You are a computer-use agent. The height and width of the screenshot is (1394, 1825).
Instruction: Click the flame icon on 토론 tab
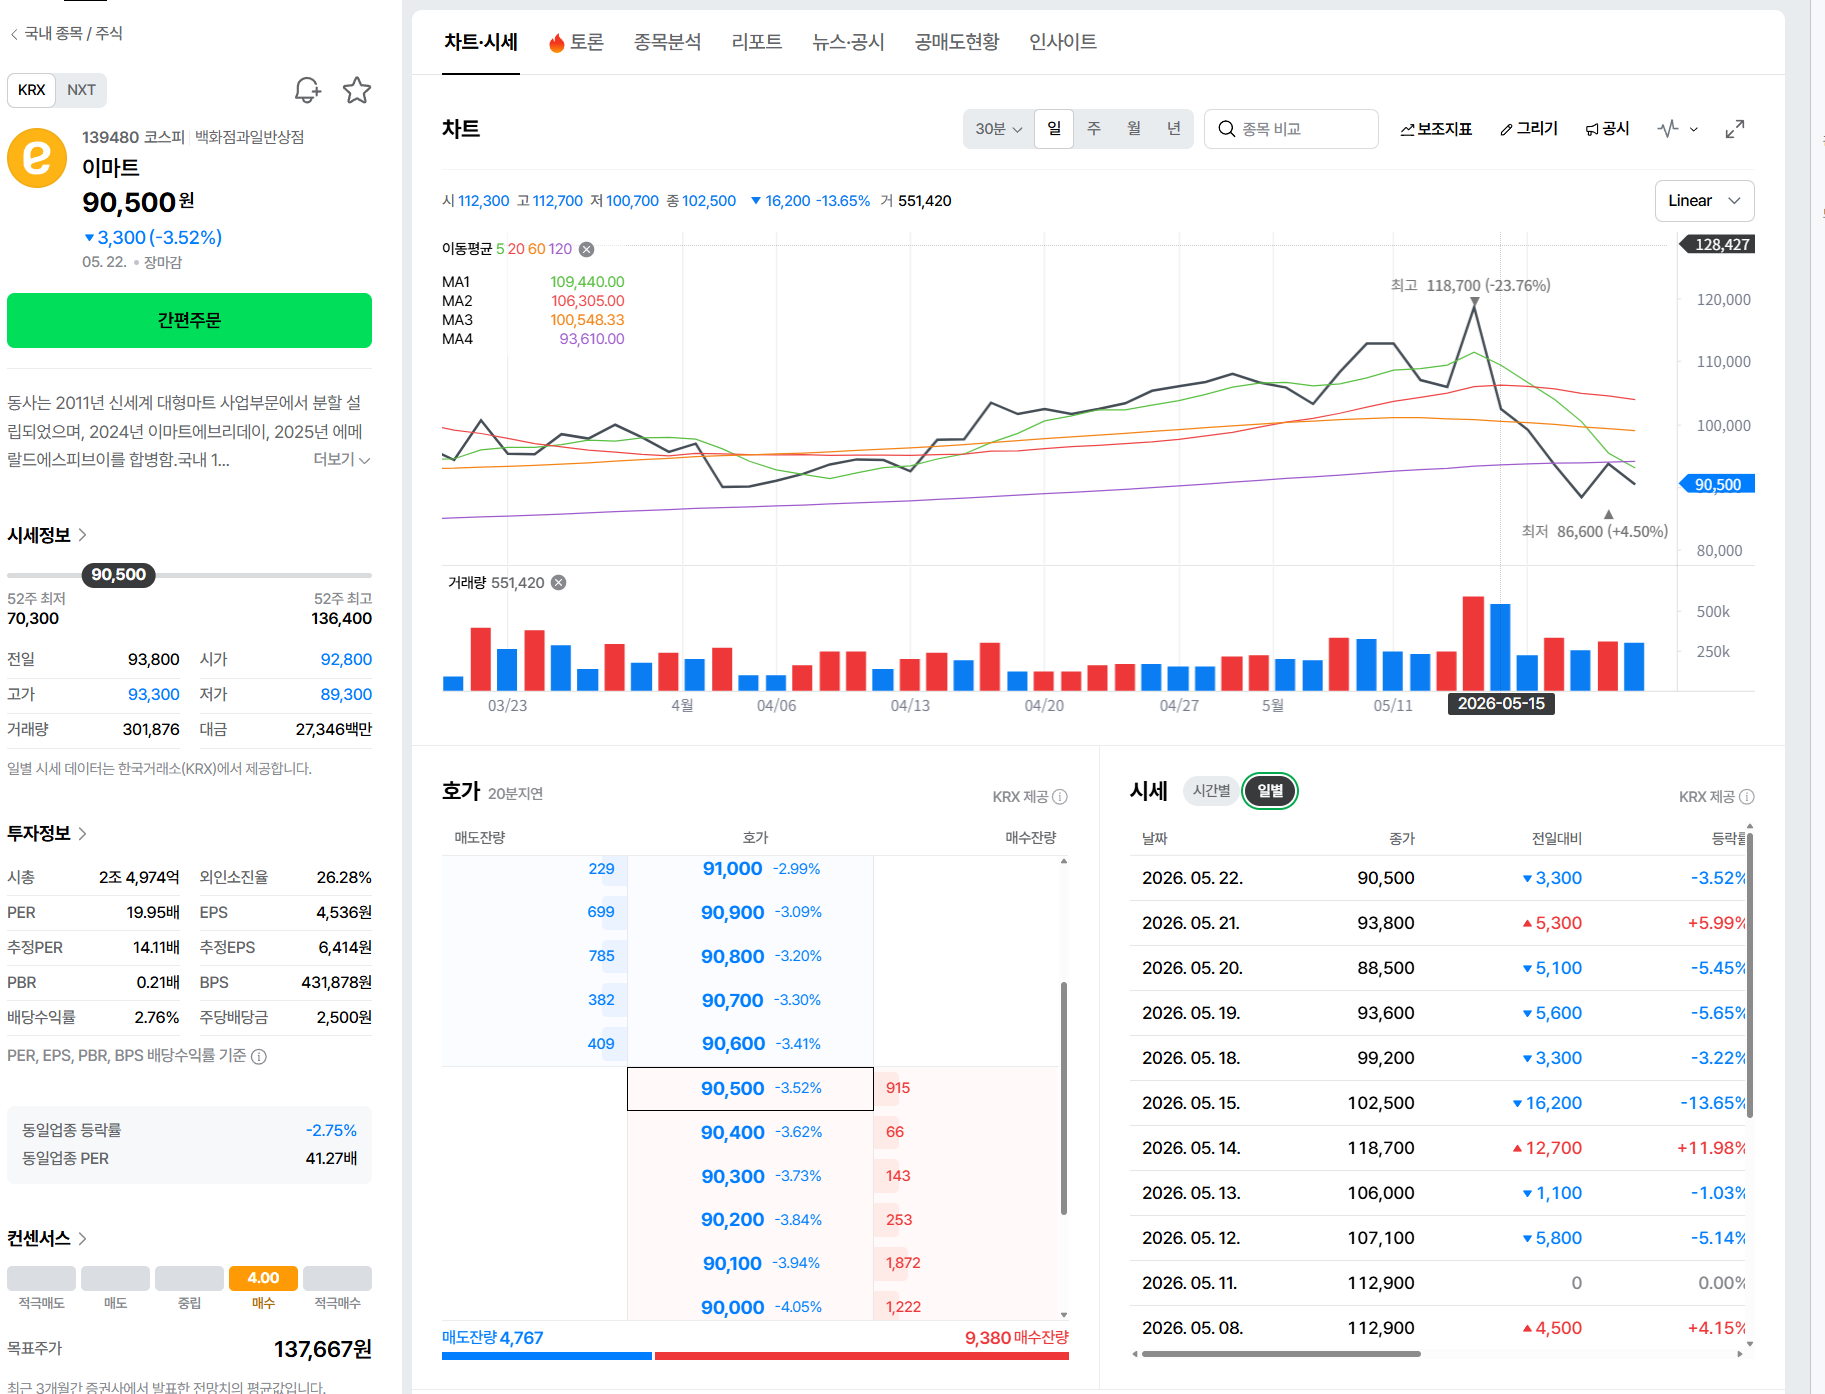[557, 43]
